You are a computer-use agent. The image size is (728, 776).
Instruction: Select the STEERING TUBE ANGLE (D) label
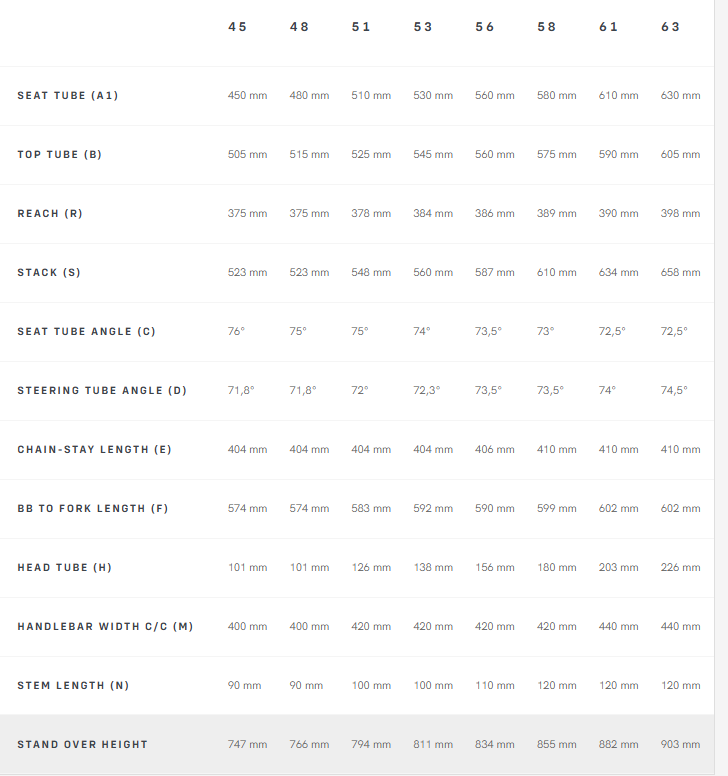tap(102, 391)
